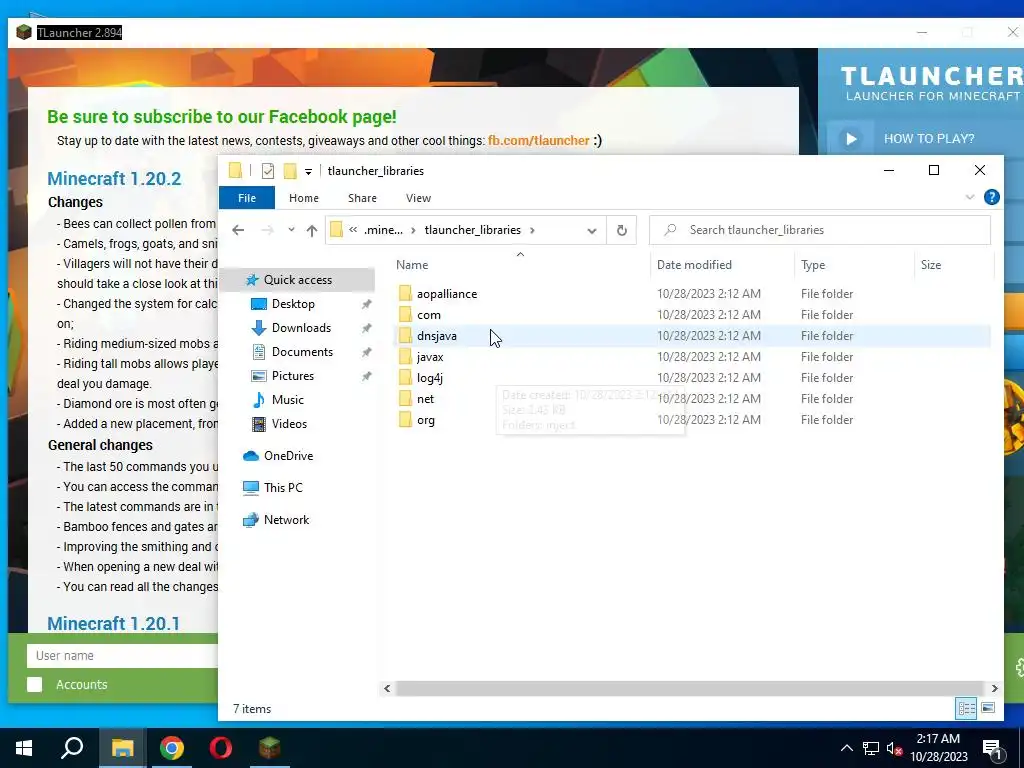
Task: Switch to the Home ribbon tab
Action: [x=304, y=198]
